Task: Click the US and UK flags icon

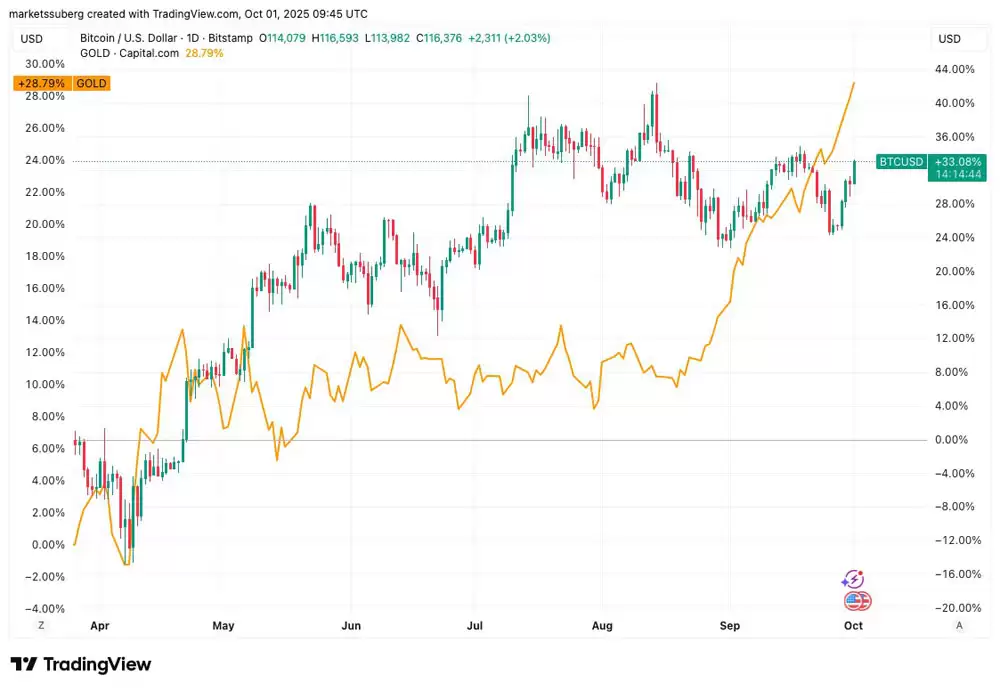Action: click(x=856, y=601)
